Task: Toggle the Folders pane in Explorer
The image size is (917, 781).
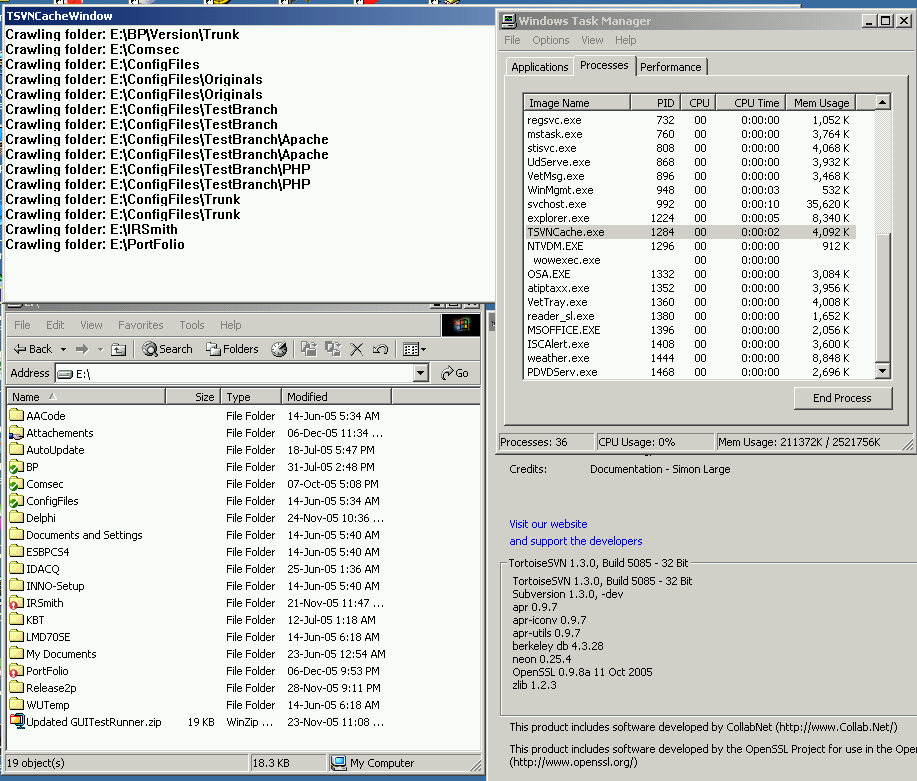Action: (x=232, y=349)
